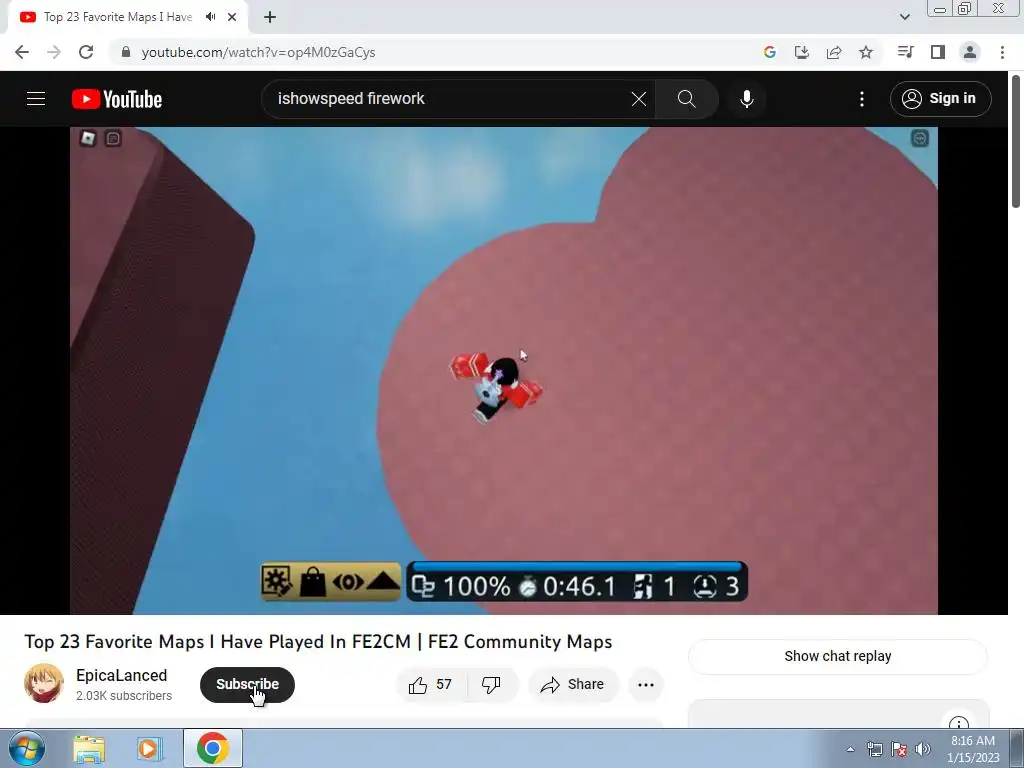Open media controls in Chrome toolbar

tap(906, 52)
